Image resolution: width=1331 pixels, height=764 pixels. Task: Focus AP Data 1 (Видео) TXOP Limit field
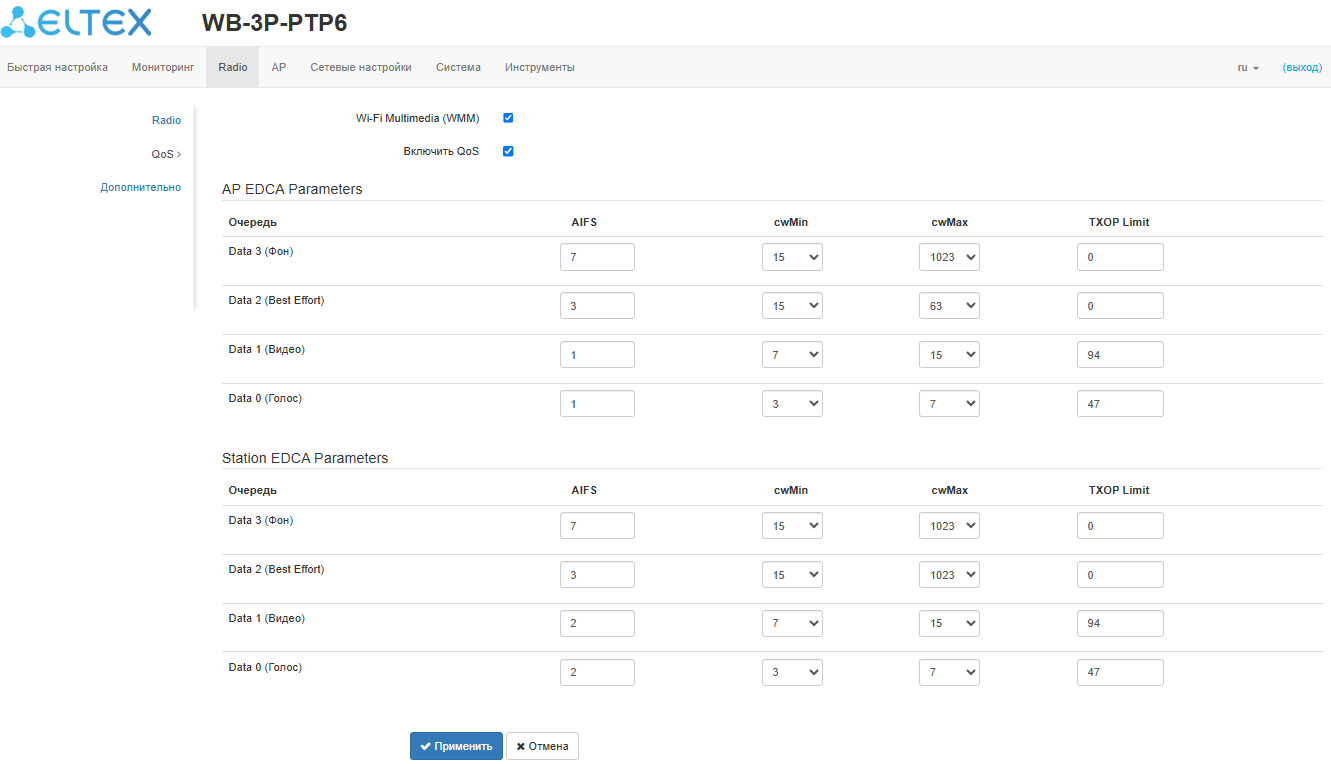1120,355
